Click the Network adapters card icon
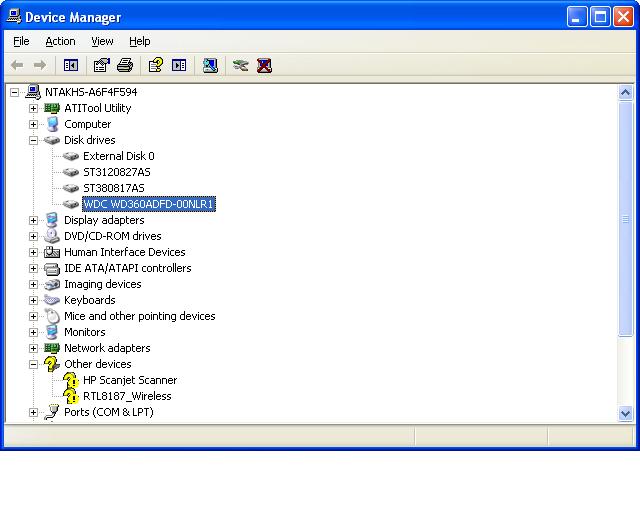640x512 pixels. [x=52, y=348]
